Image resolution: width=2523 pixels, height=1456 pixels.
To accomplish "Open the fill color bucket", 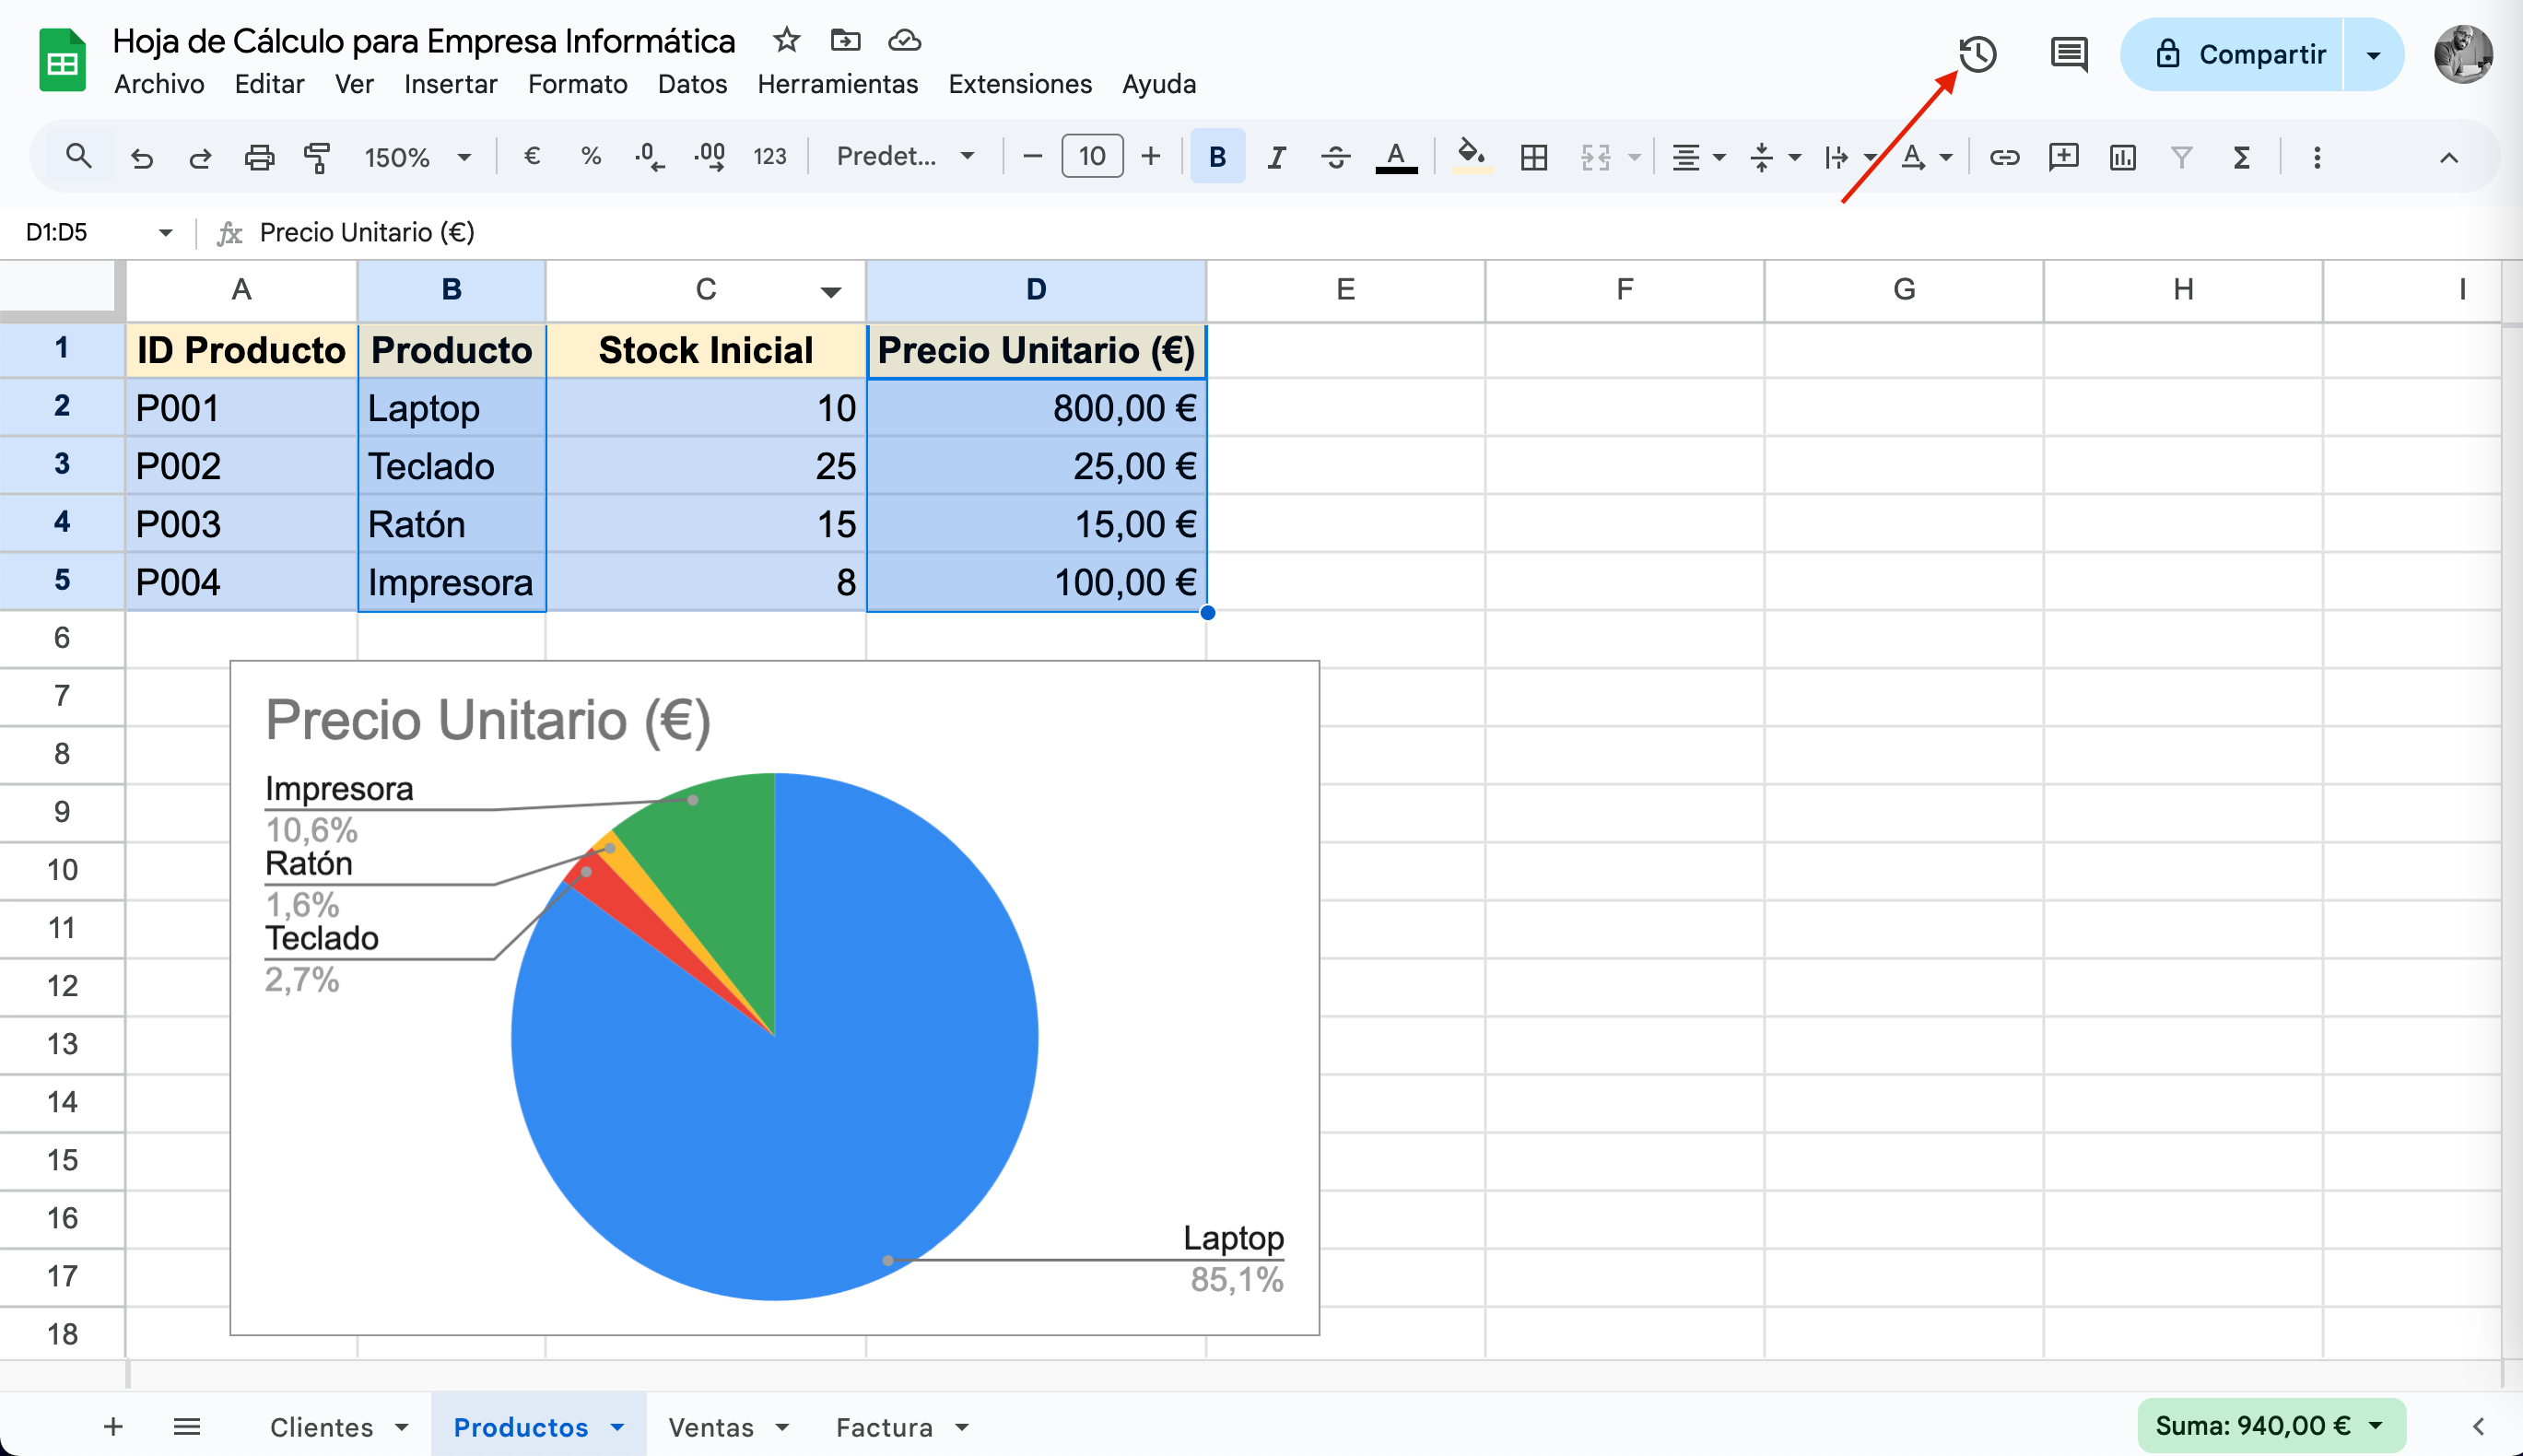I will (x=1470, y=157).
